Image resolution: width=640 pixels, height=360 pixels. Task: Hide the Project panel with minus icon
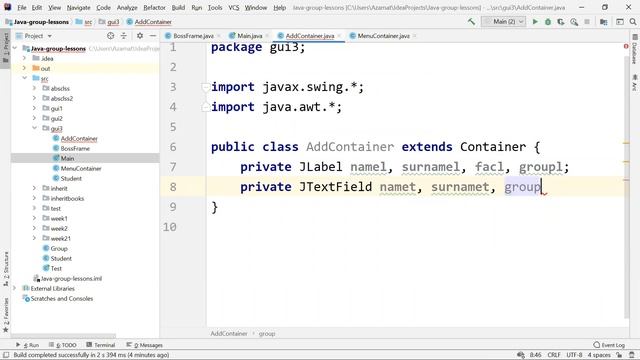[153, 36]
